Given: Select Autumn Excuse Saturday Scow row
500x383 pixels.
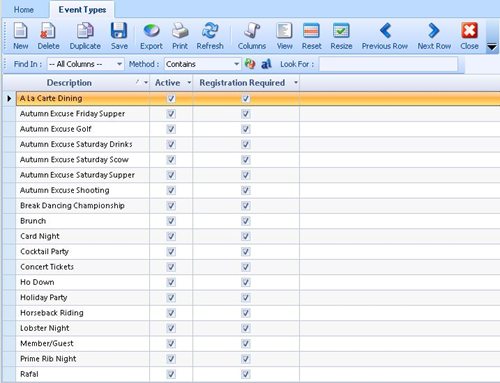Looking at the screenshot, I should [258, 160].
